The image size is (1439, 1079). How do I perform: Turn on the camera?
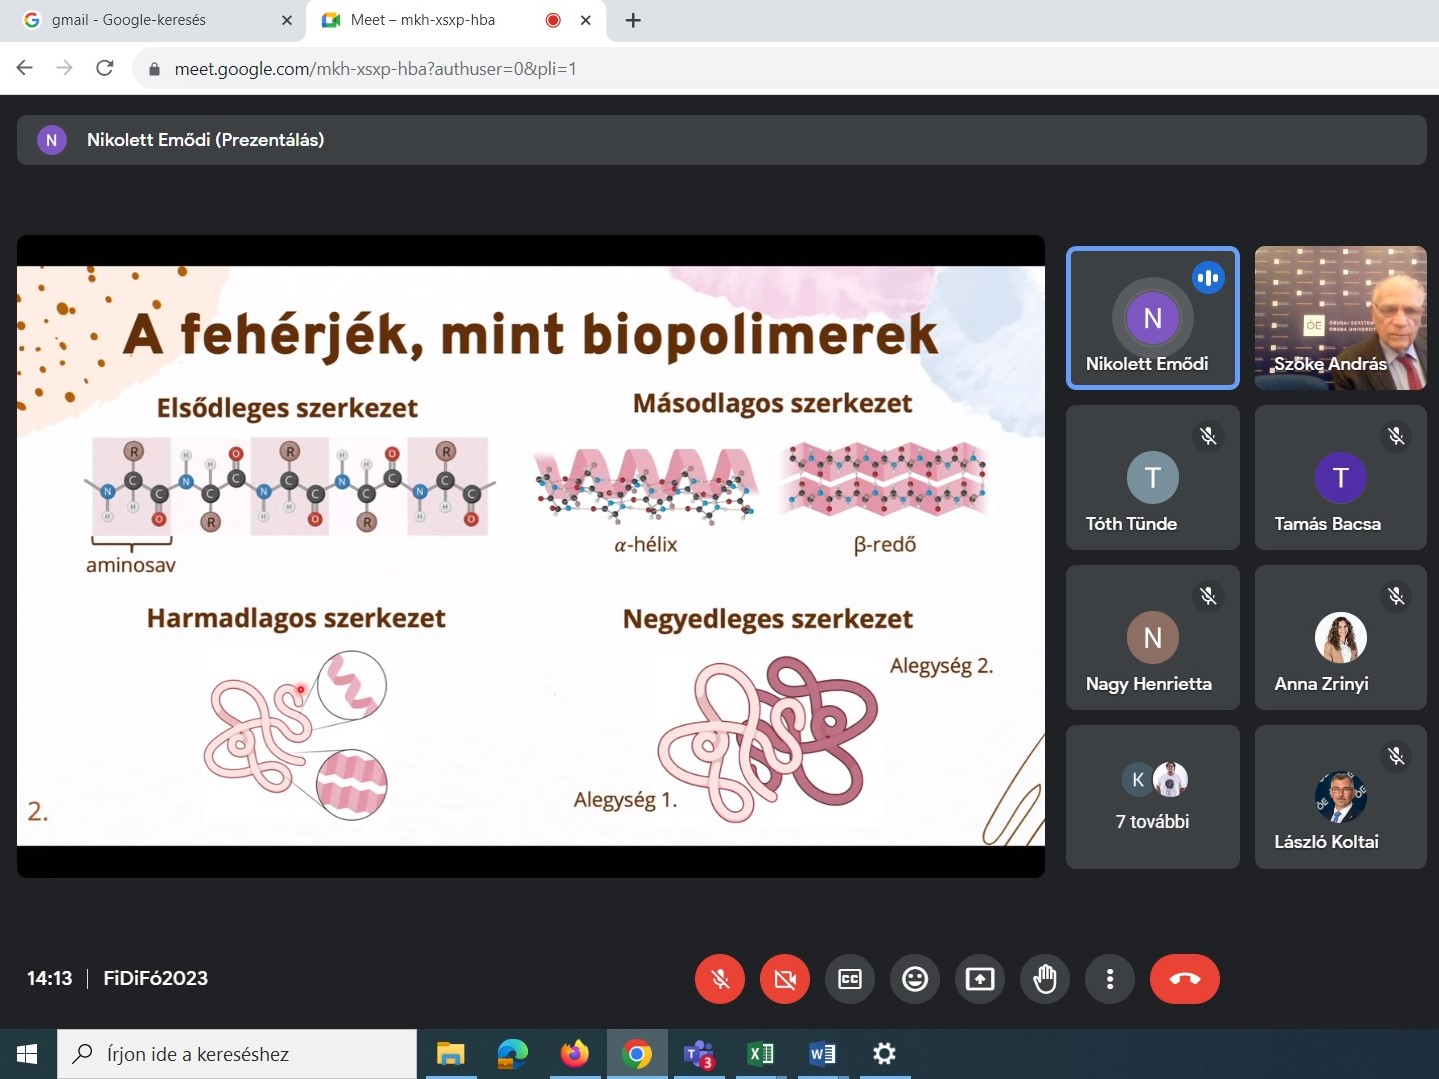point(785,979)
